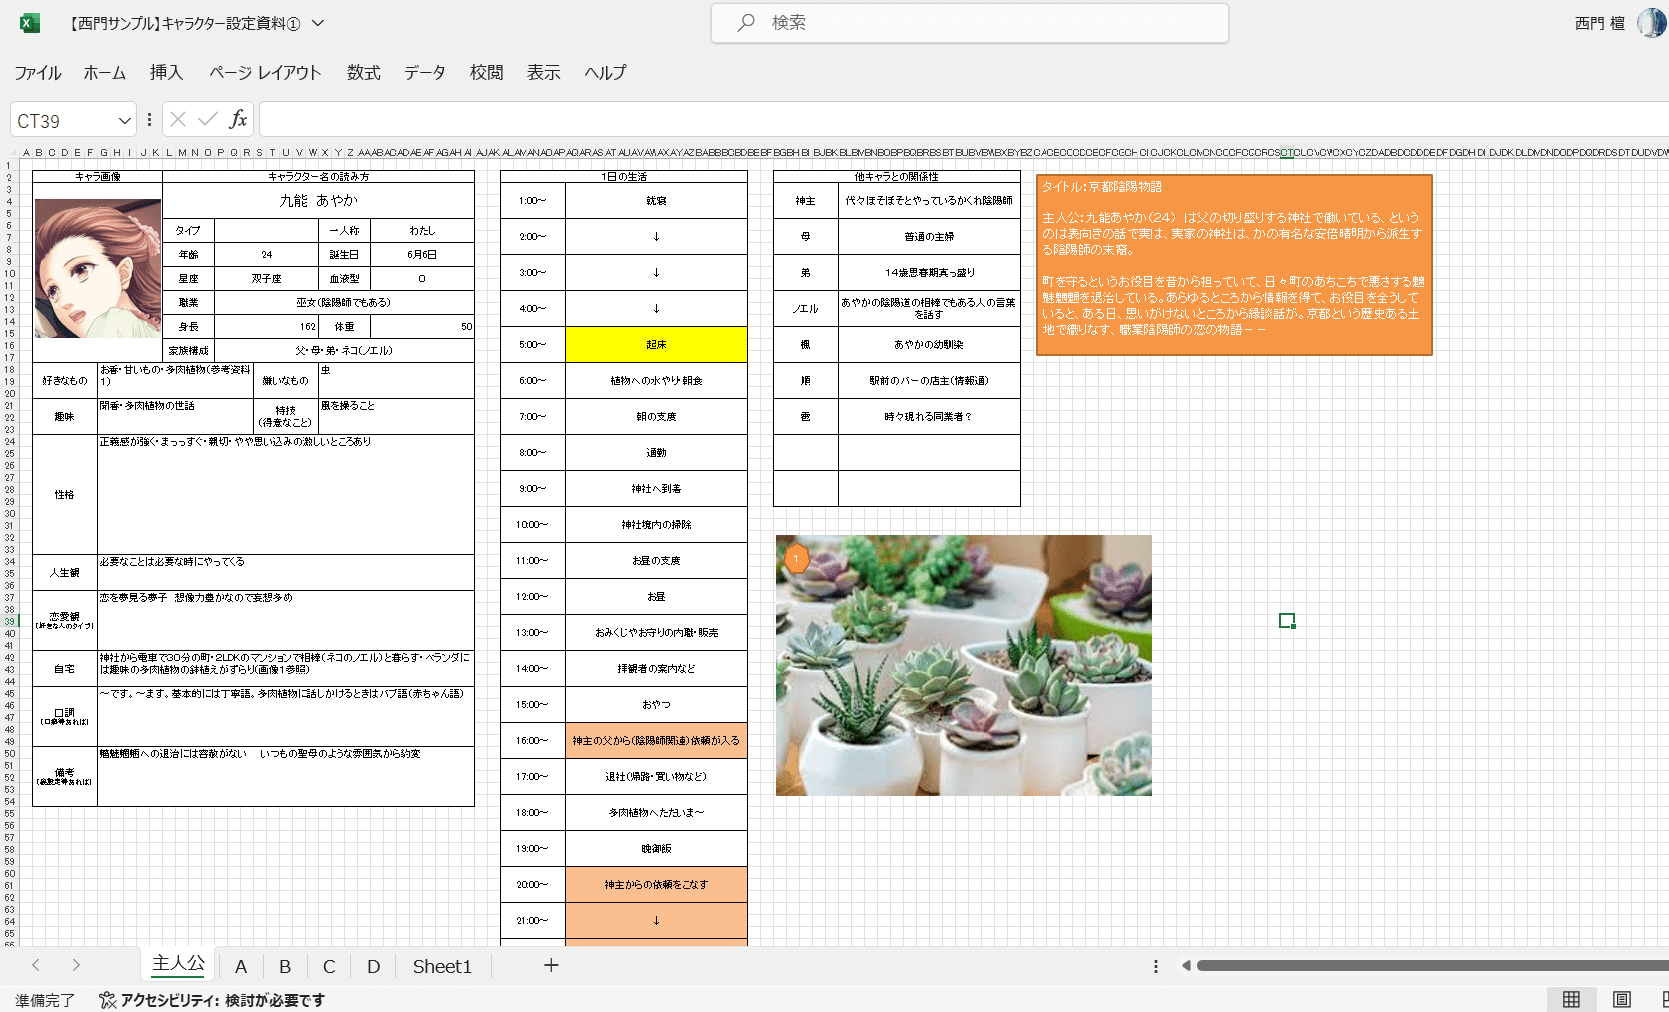This screenshot has height=1012, width=1669.
Task: Select the orange title text box 京都陰陽物語
Action: click(x=1234, y=265)
